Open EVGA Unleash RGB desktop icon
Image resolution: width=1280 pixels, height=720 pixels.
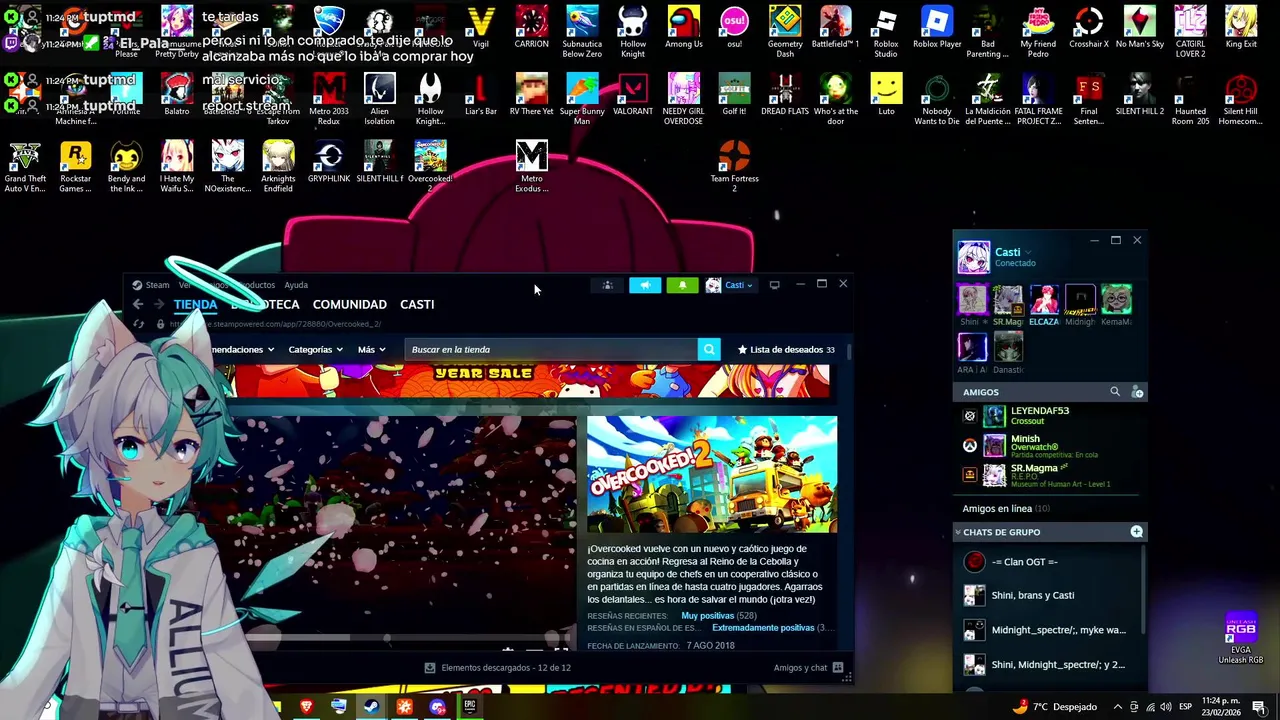1240,639
